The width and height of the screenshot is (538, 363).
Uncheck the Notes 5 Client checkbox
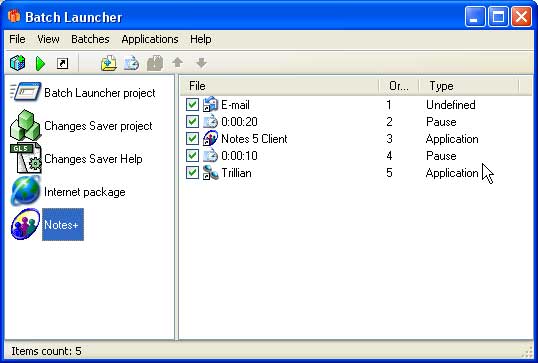(192, 139)
